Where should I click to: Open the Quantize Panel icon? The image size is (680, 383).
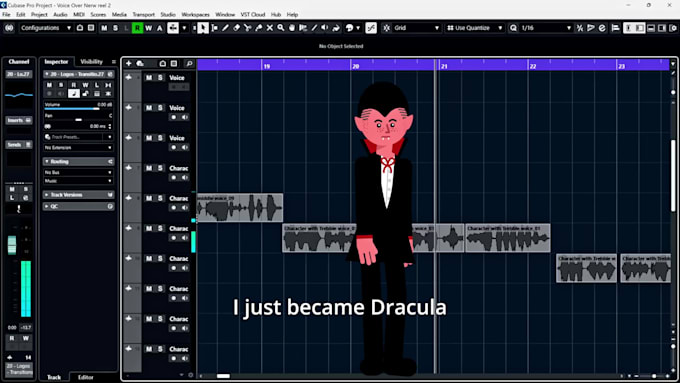click(602, 28)
